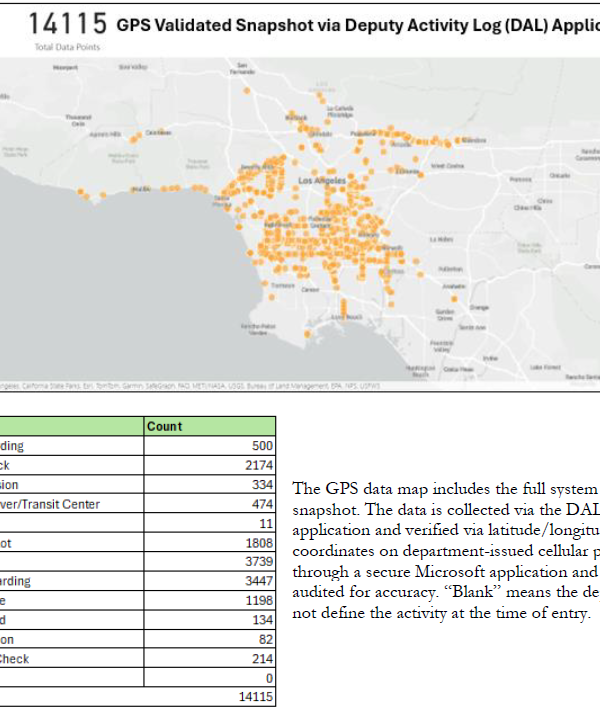Click the large 14115 headline number
Image resolution: width=600 pixels, height=711 pixels.
pyautogui.click(x=68, y=24)
